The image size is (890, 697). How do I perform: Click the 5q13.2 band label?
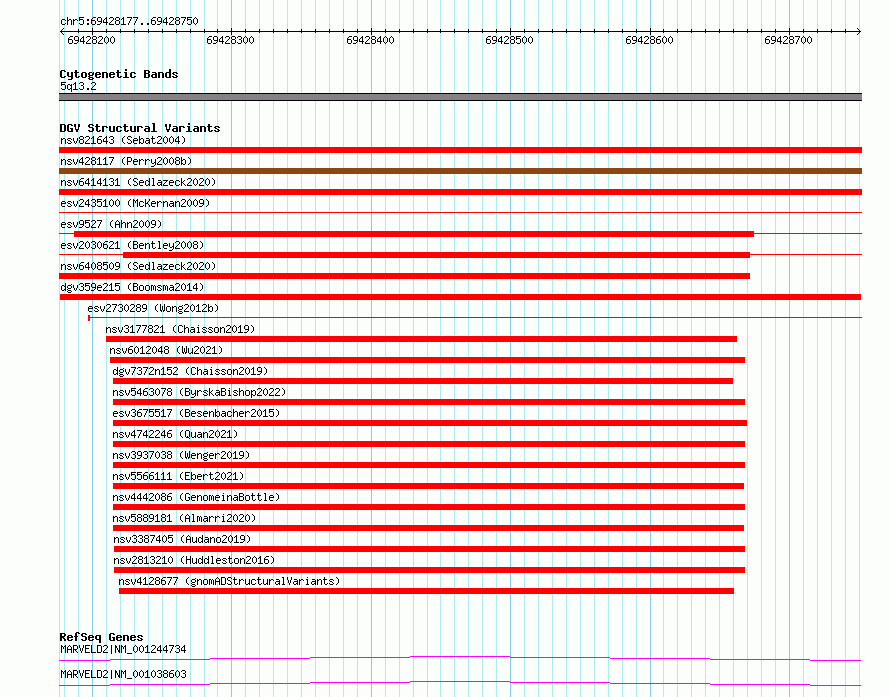tap(78, 86)
